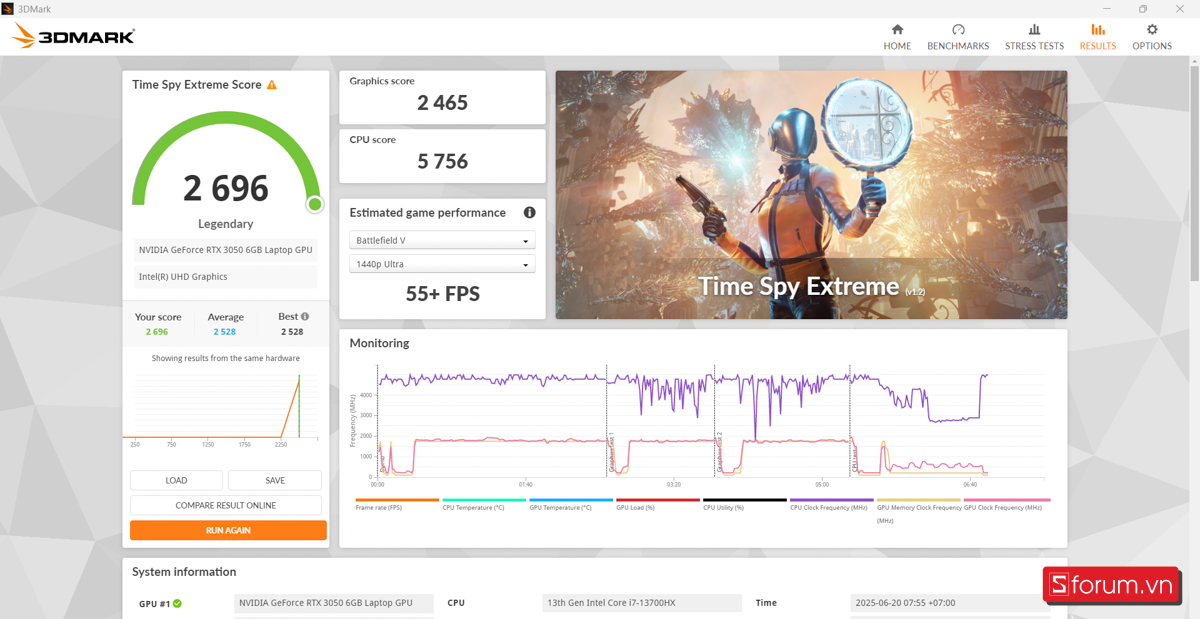Click the Average score value 2 528
Screen dimensions: 1200x619
click(224, 332)
